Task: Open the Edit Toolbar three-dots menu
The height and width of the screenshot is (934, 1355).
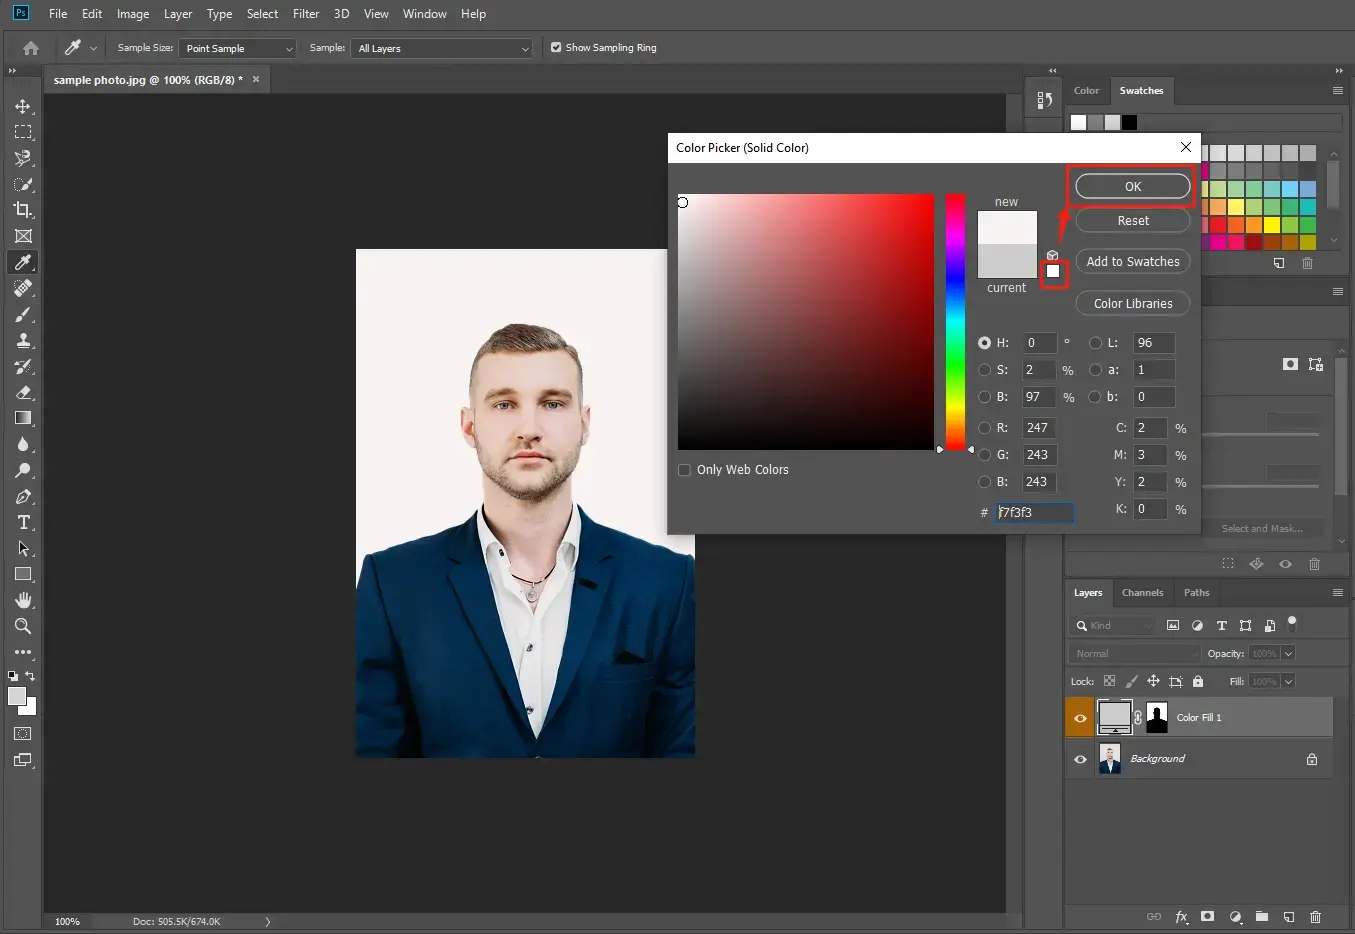Action: (x=23, y=652)
